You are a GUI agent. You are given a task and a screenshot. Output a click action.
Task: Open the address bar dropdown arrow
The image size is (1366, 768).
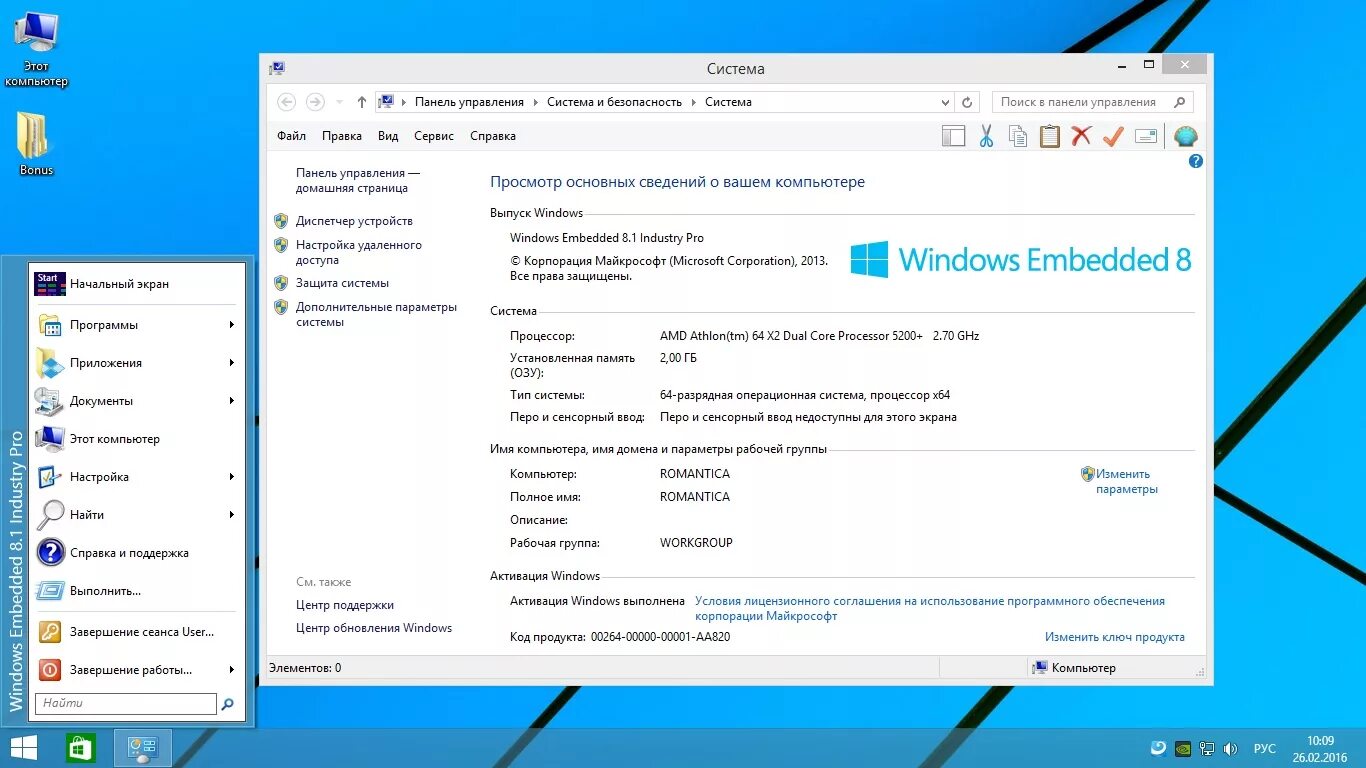[x=944, y=101]
